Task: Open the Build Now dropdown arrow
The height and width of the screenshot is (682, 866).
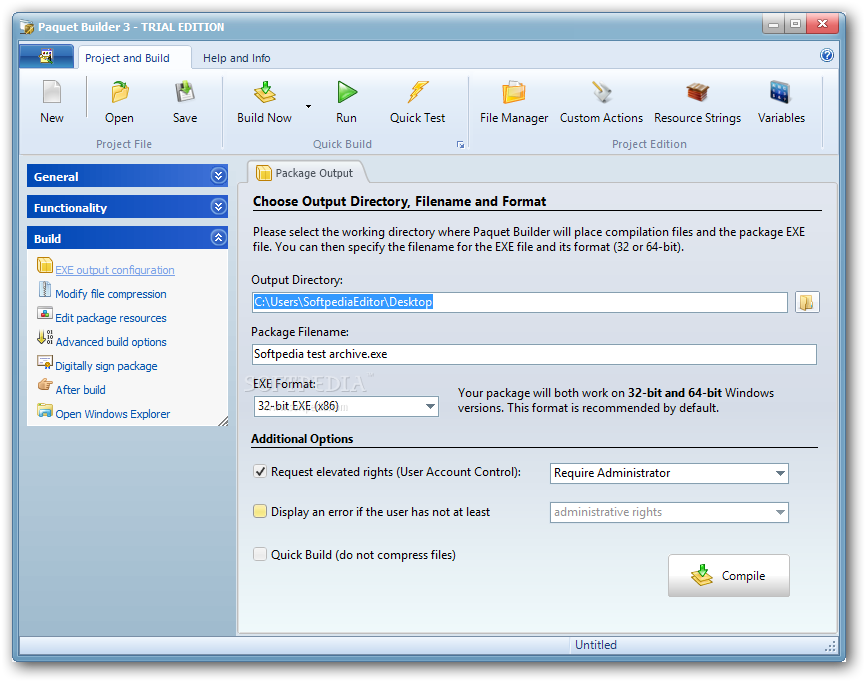Action: pos(308,106)
